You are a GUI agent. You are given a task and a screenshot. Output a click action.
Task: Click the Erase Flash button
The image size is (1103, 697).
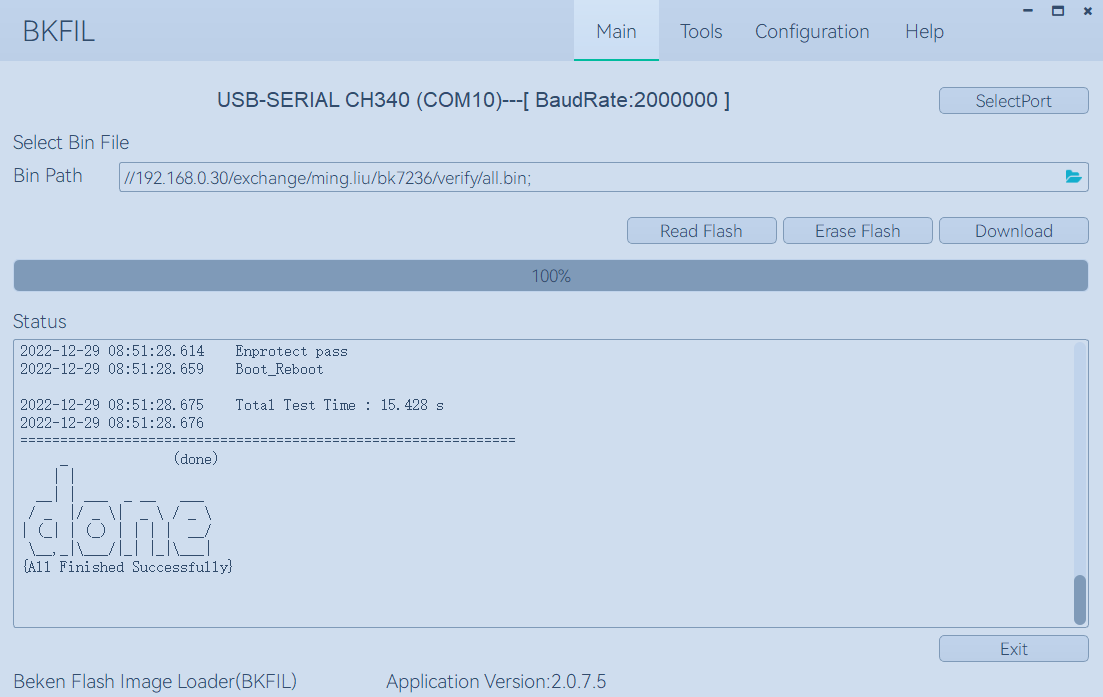857,231
